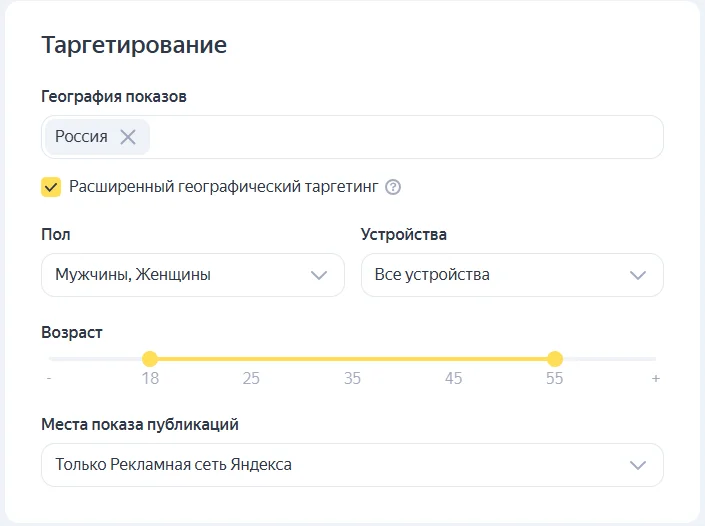Click the minus end of age scale
This screenshot has height=526, width=705.
[x=49, y=379]
